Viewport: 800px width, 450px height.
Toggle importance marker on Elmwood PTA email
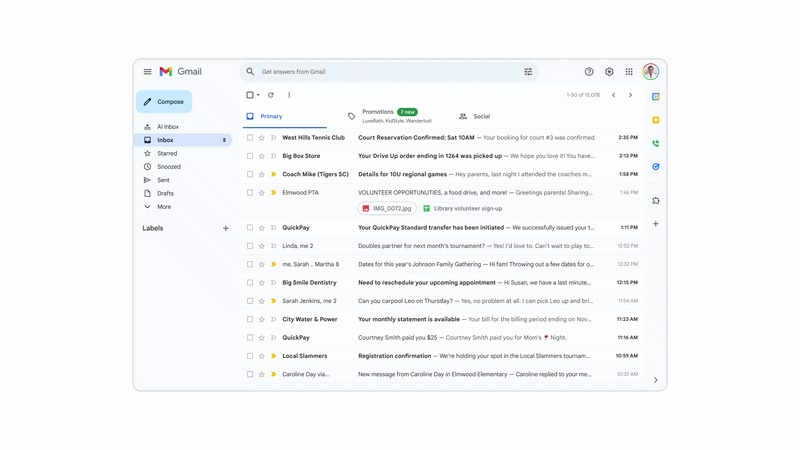coord(273,193)
